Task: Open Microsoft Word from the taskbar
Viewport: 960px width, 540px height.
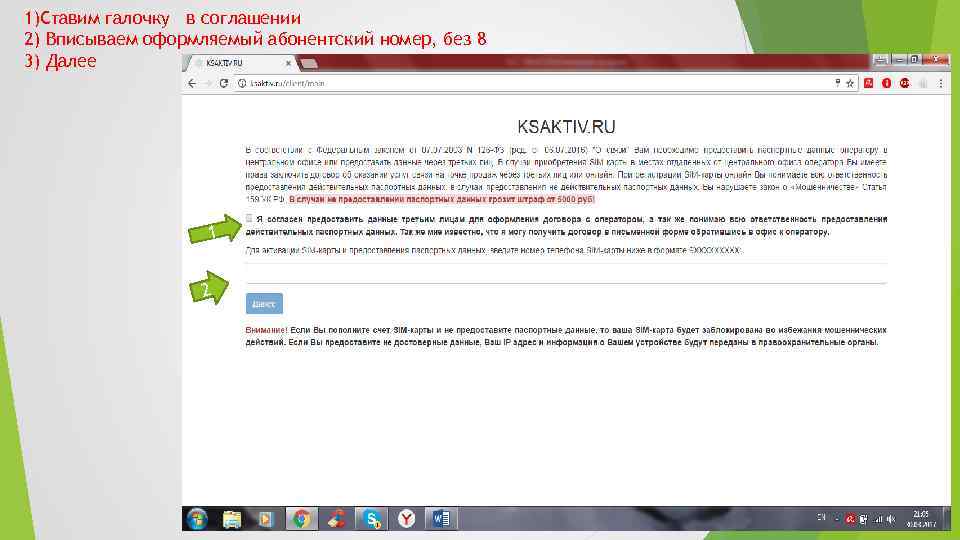Action: (441, 519)
